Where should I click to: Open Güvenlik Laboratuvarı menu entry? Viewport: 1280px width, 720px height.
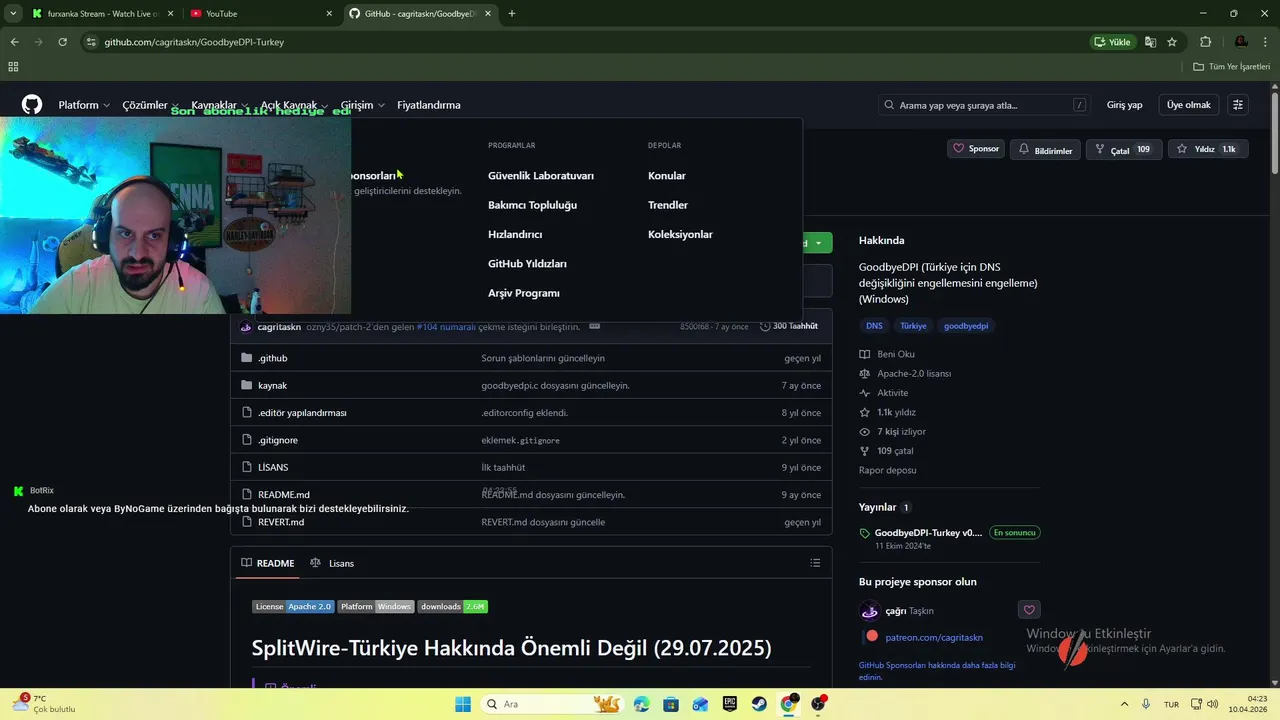[x=541, y=176]
